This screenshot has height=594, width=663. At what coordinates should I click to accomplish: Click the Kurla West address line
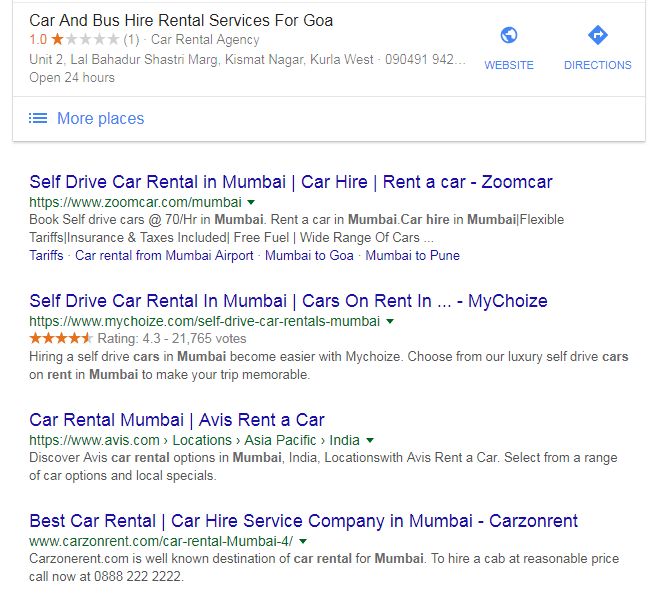click(x=201, y=59)
